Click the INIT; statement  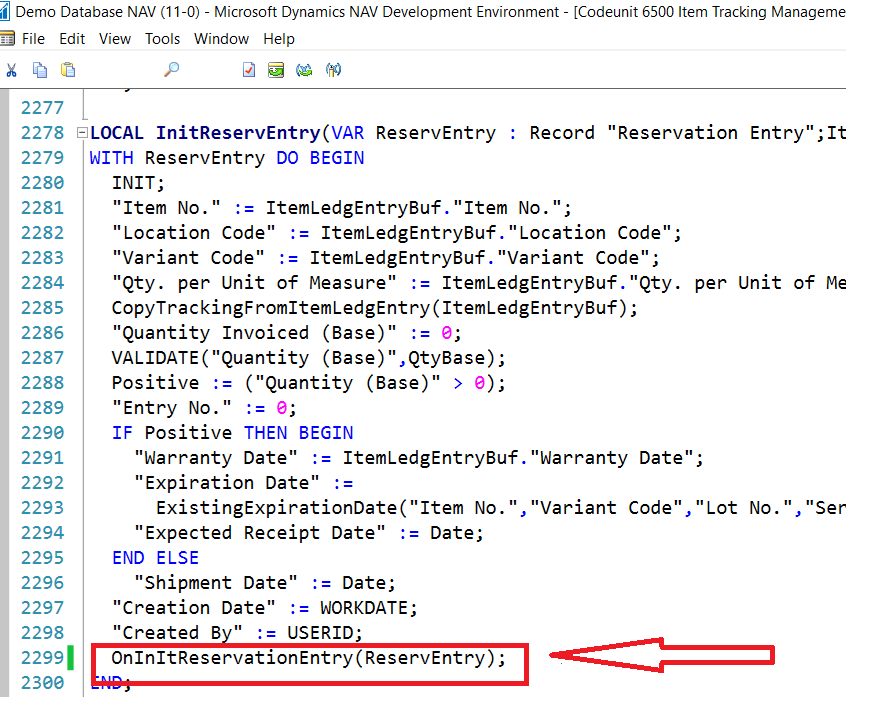138,183
